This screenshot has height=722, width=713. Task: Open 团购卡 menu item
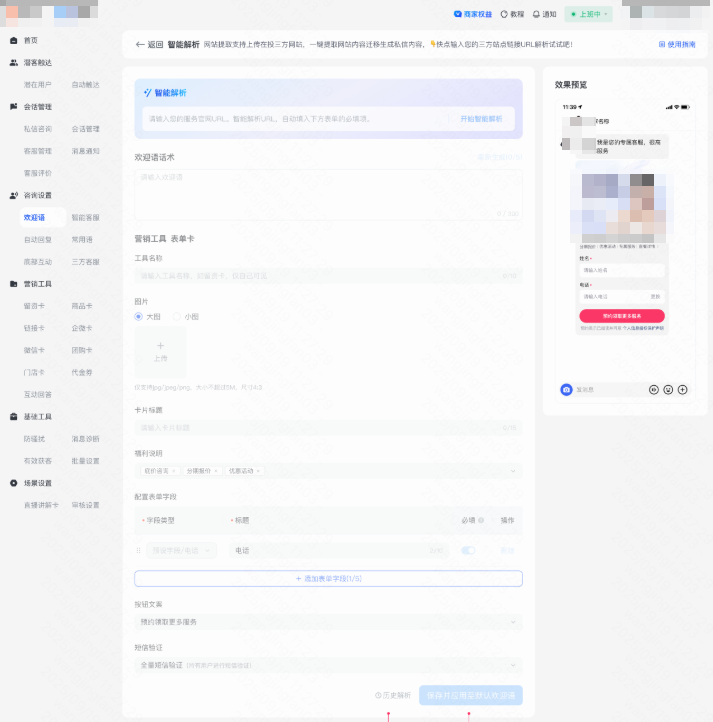click(x=82, y=350)
